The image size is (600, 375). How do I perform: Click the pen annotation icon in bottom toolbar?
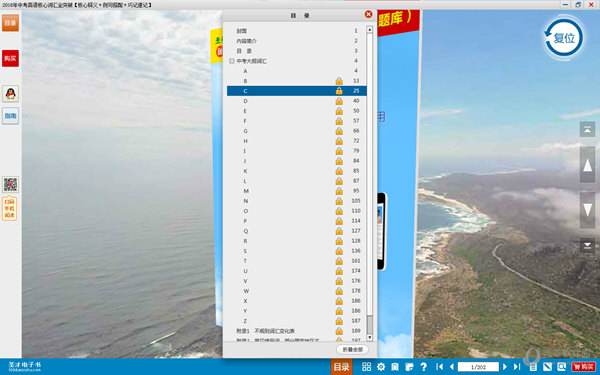pyautogui.click(x=548, y=367)
